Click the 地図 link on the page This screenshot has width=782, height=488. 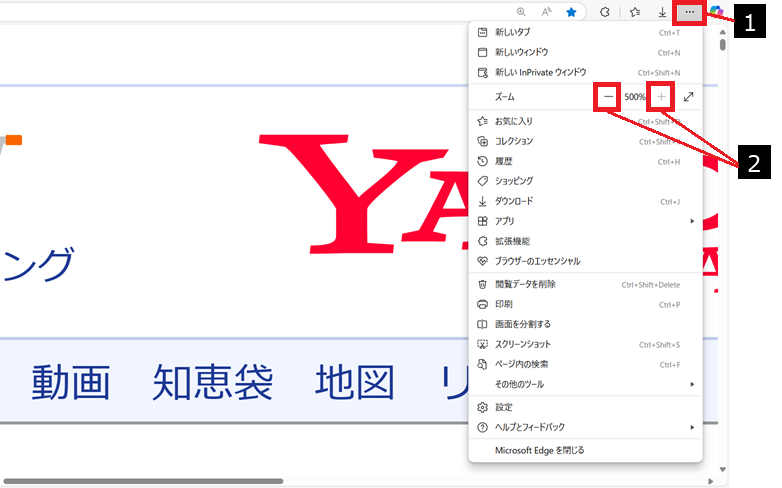pyautogui.click(x=355, y=382)
